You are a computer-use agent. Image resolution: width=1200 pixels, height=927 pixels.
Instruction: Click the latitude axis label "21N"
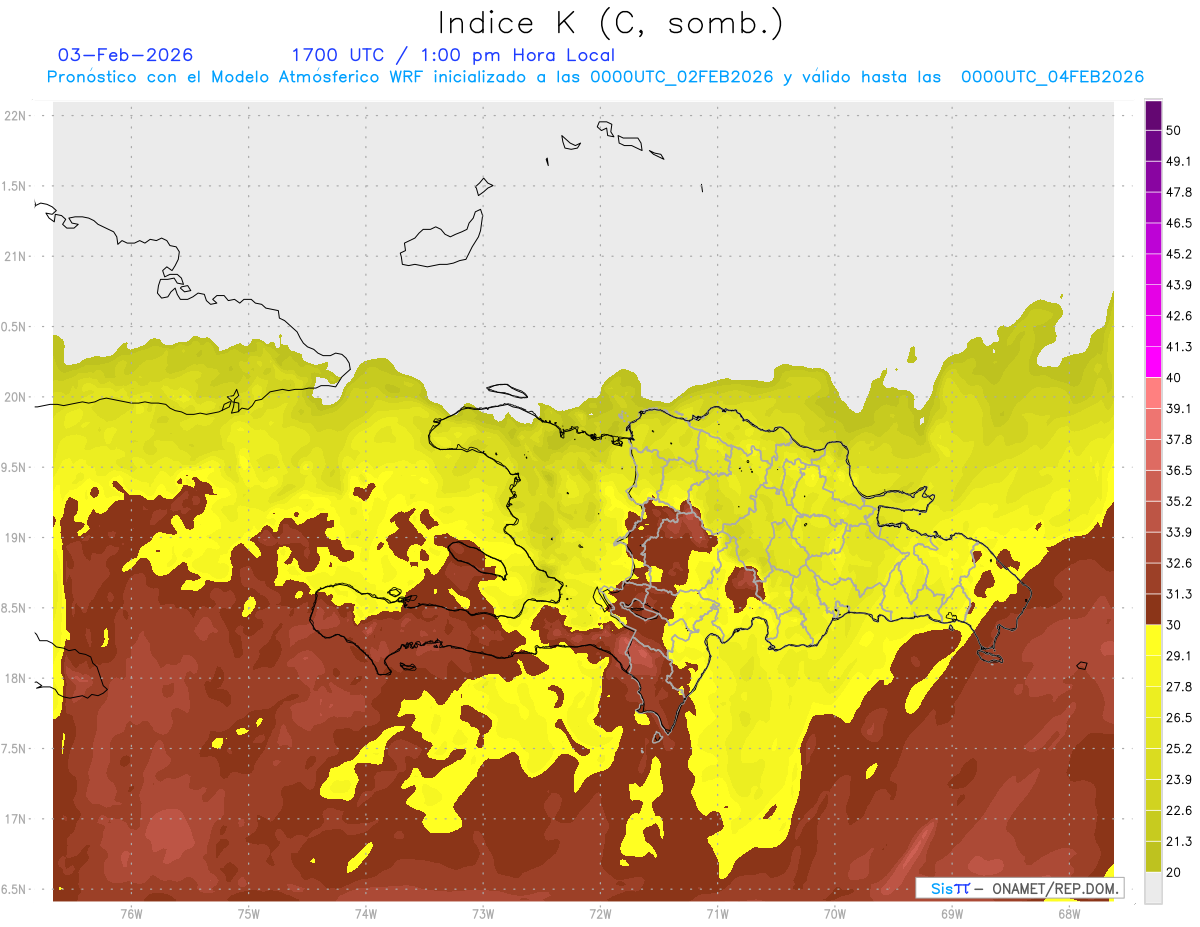(x=17, y=256)
